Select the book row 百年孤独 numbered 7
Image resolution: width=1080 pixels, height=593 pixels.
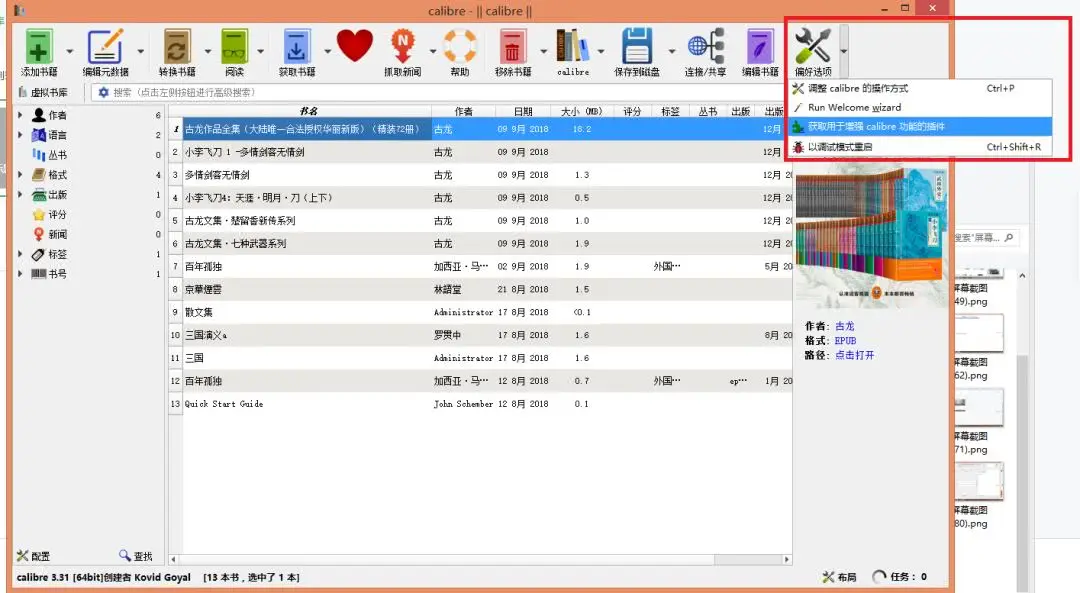(480, 267)
